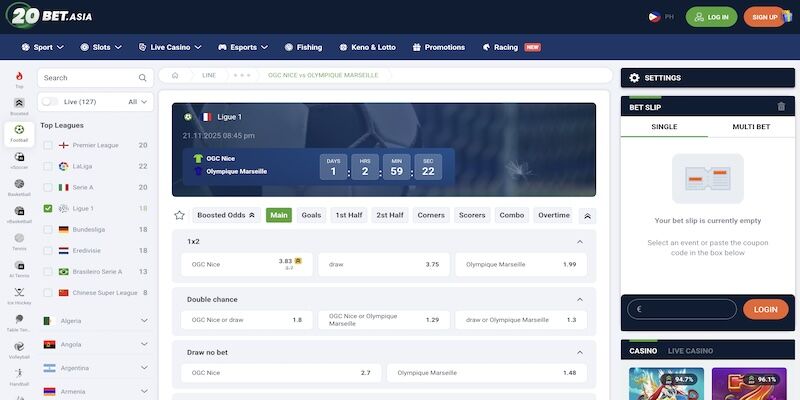
Task: Click the 20BET.ASIA logo
Action: point(49,16)
